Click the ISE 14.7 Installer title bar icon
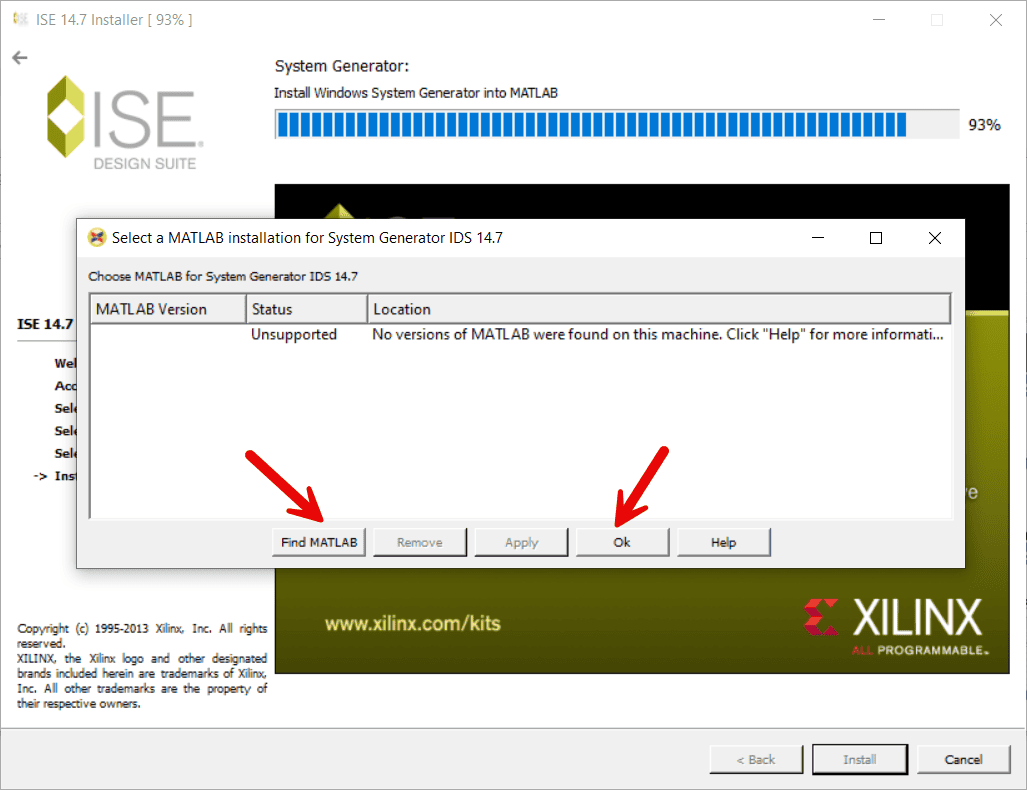Viewport: 1027px width, 790px height. click(20, 19)
